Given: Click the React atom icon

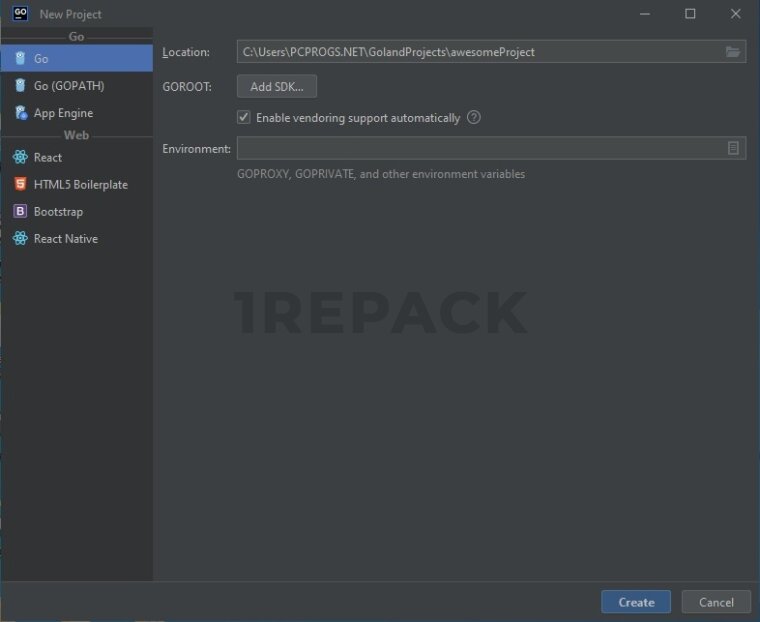Looking at the screenshot, I should coord(20,157).
